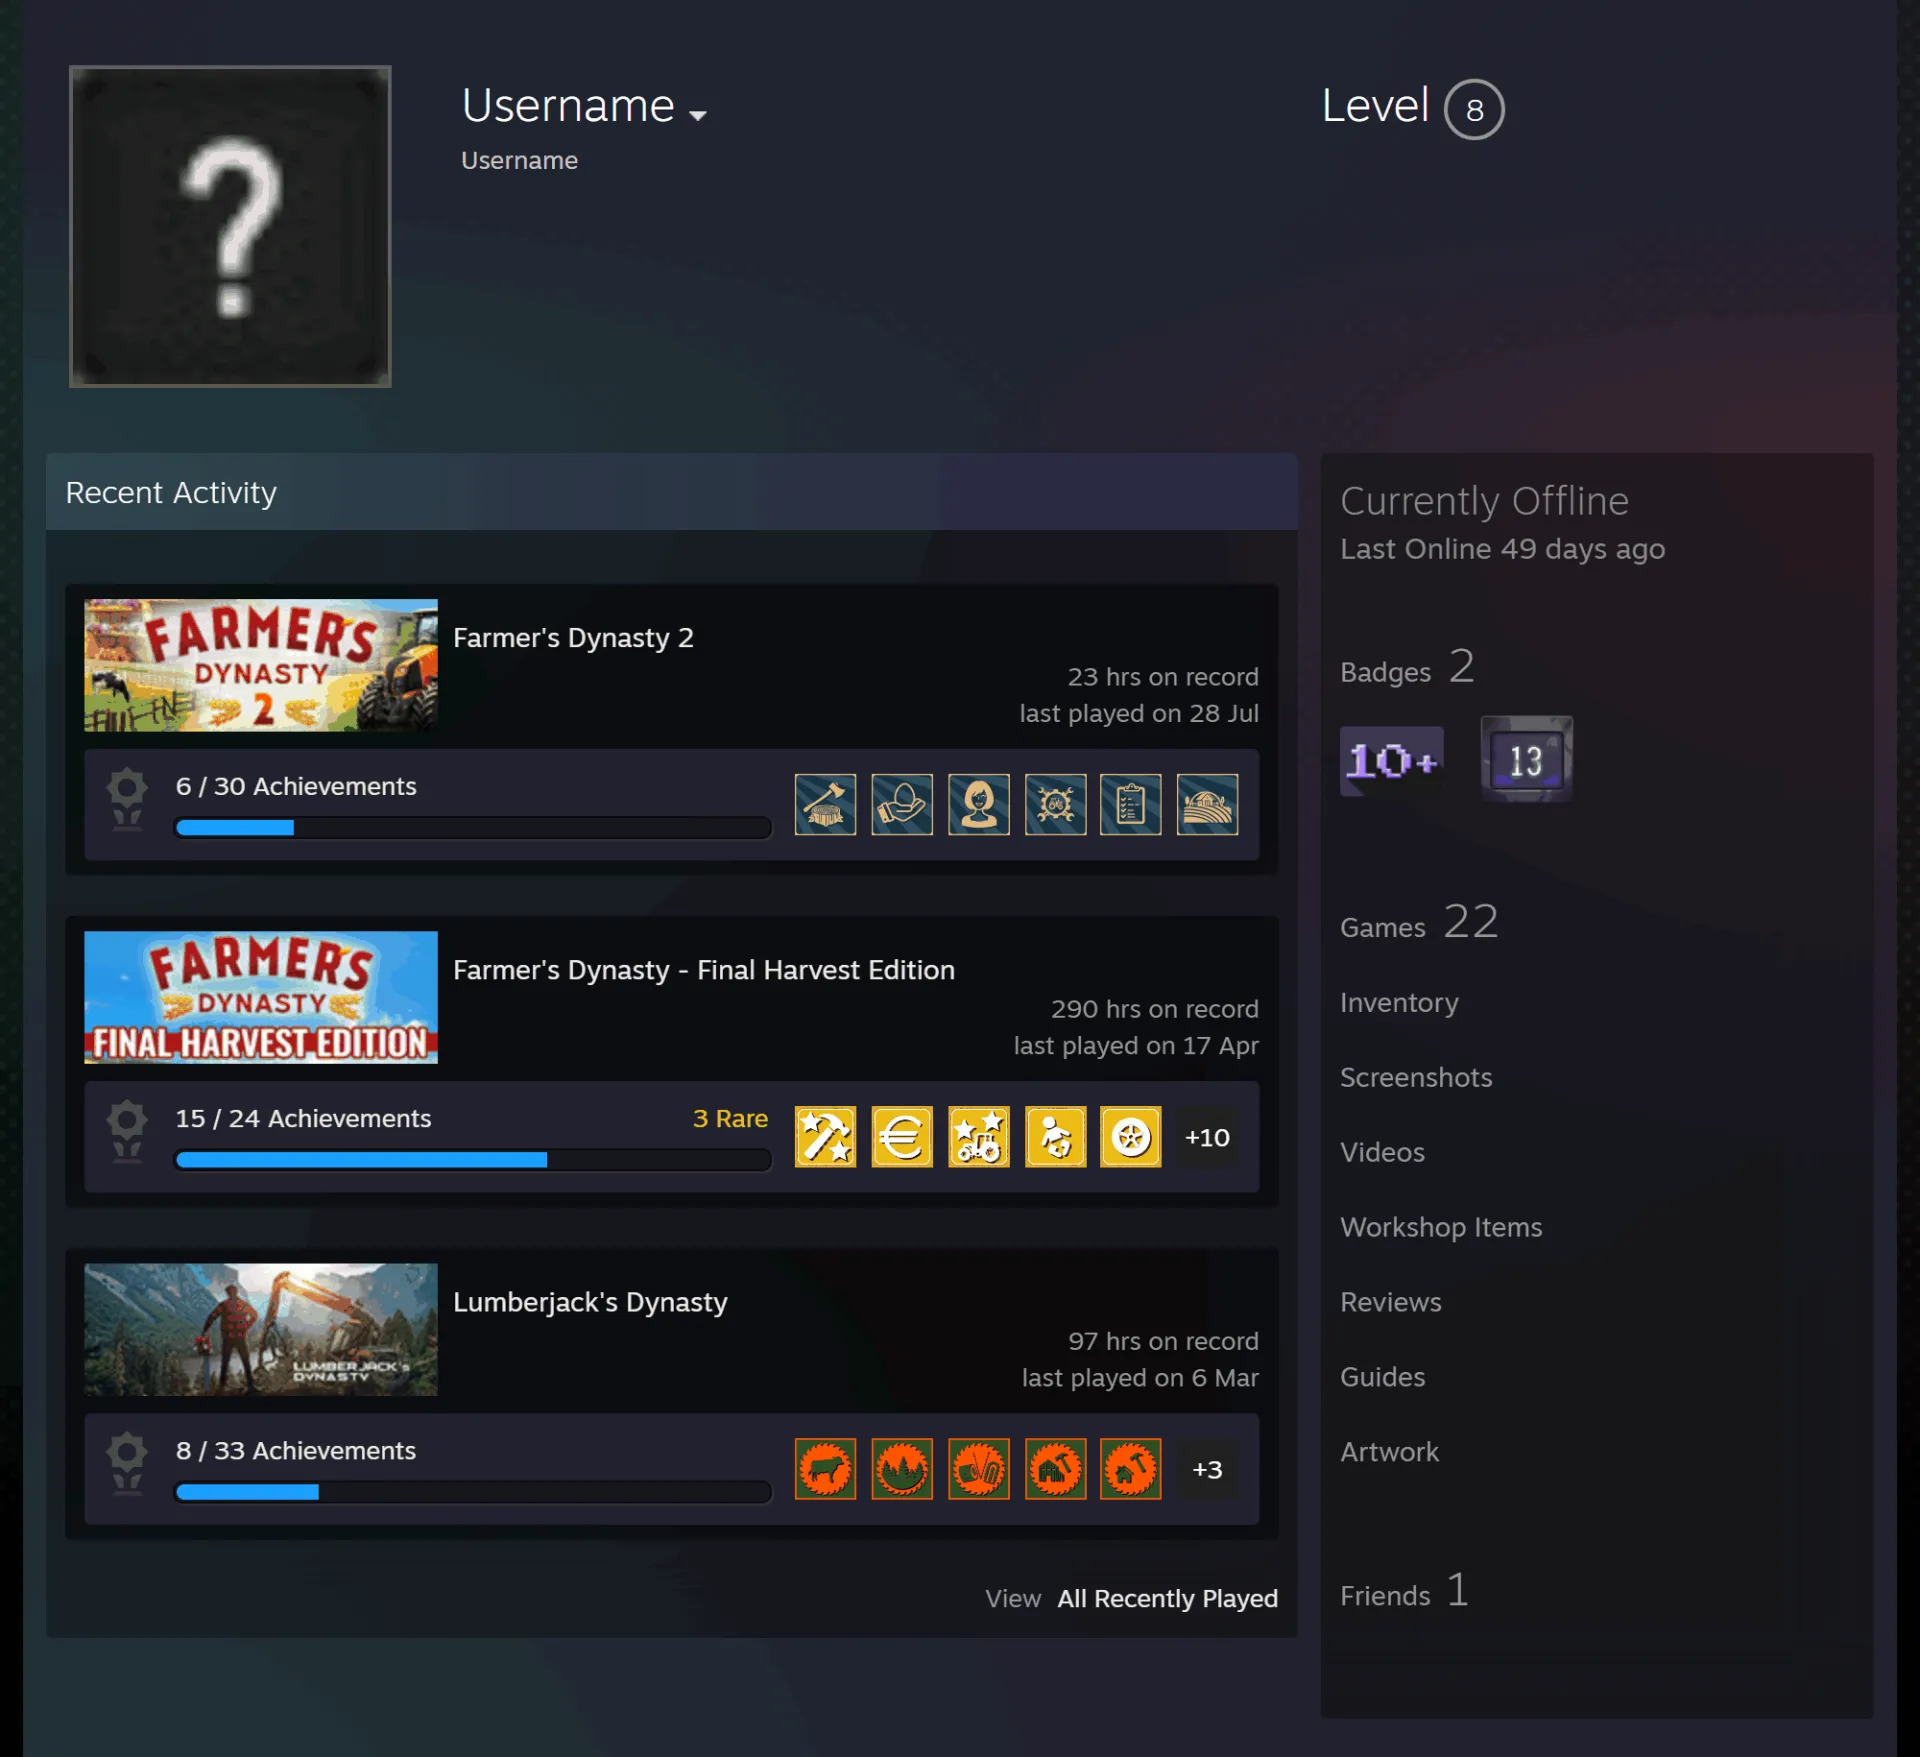
Task: Click the person portrait achievement icon
Action: tap(979, 804)
